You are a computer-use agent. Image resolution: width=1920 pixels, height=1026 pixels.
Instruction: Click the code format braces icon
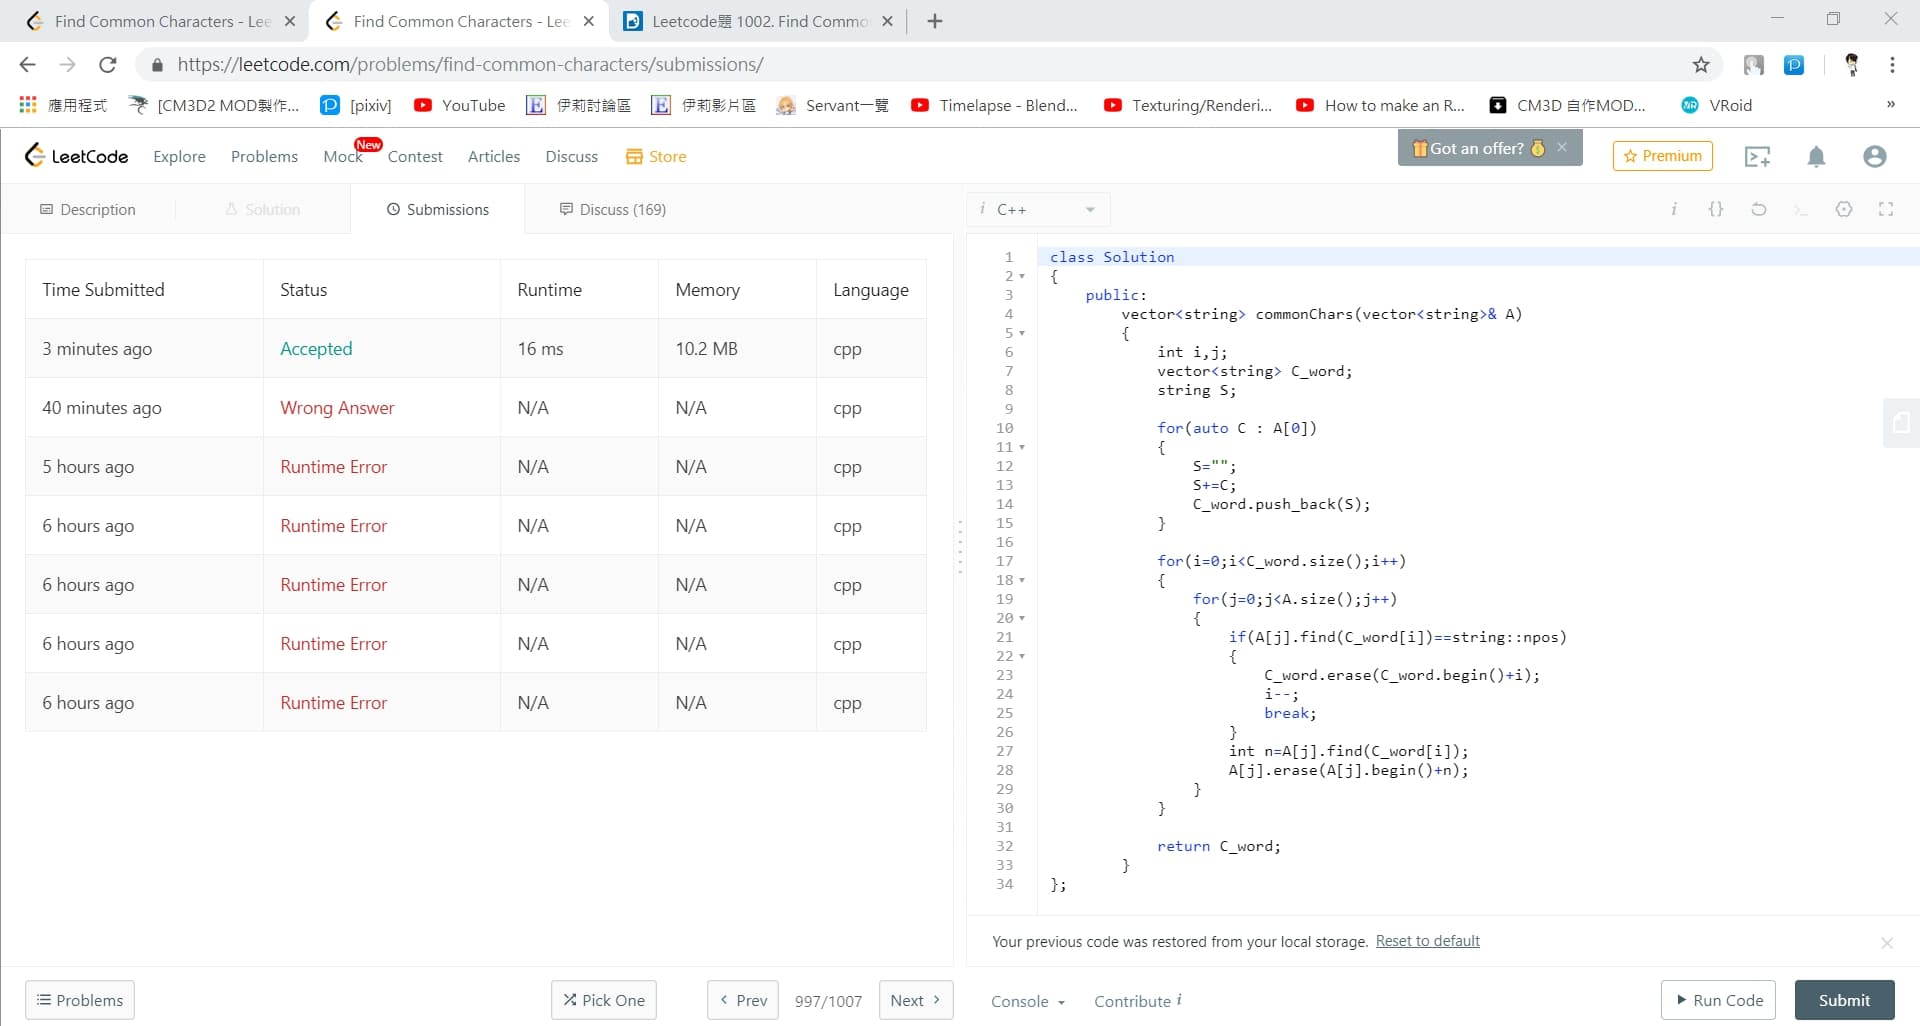[1715, 209]
